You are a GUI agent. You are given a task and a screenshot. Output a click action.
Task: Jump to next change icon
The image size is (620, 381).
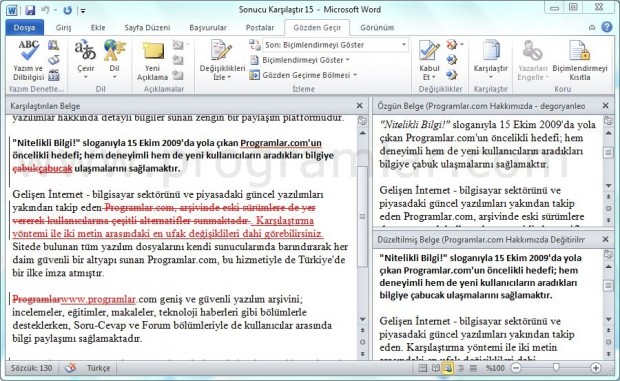coord(452,74)
